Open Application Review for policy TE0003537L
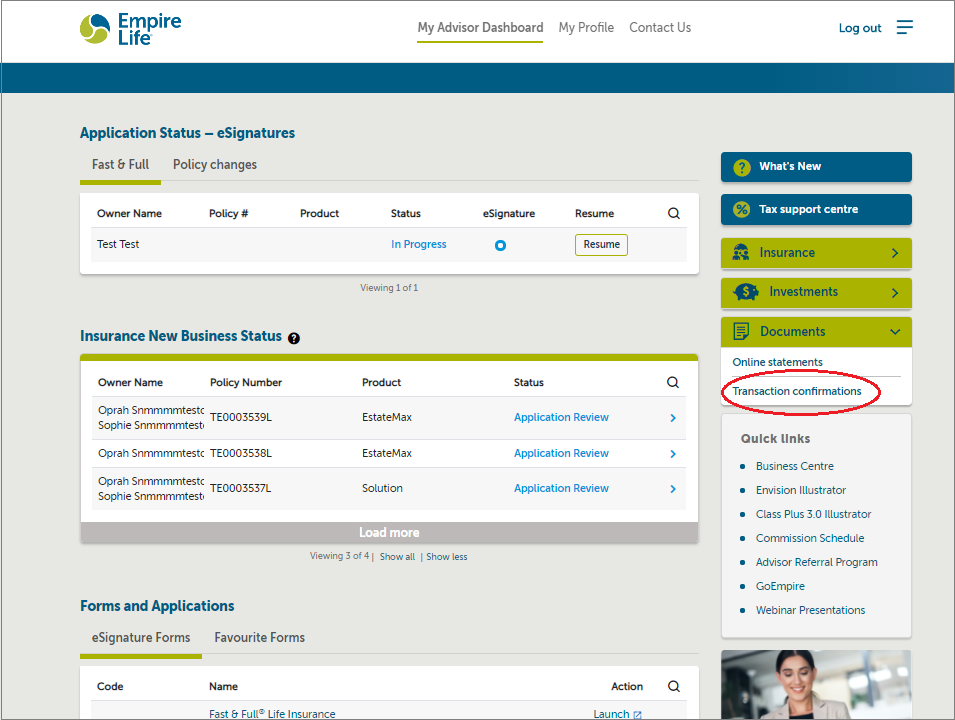The height and width of the screenshot is (720, 955). point(561,488)
